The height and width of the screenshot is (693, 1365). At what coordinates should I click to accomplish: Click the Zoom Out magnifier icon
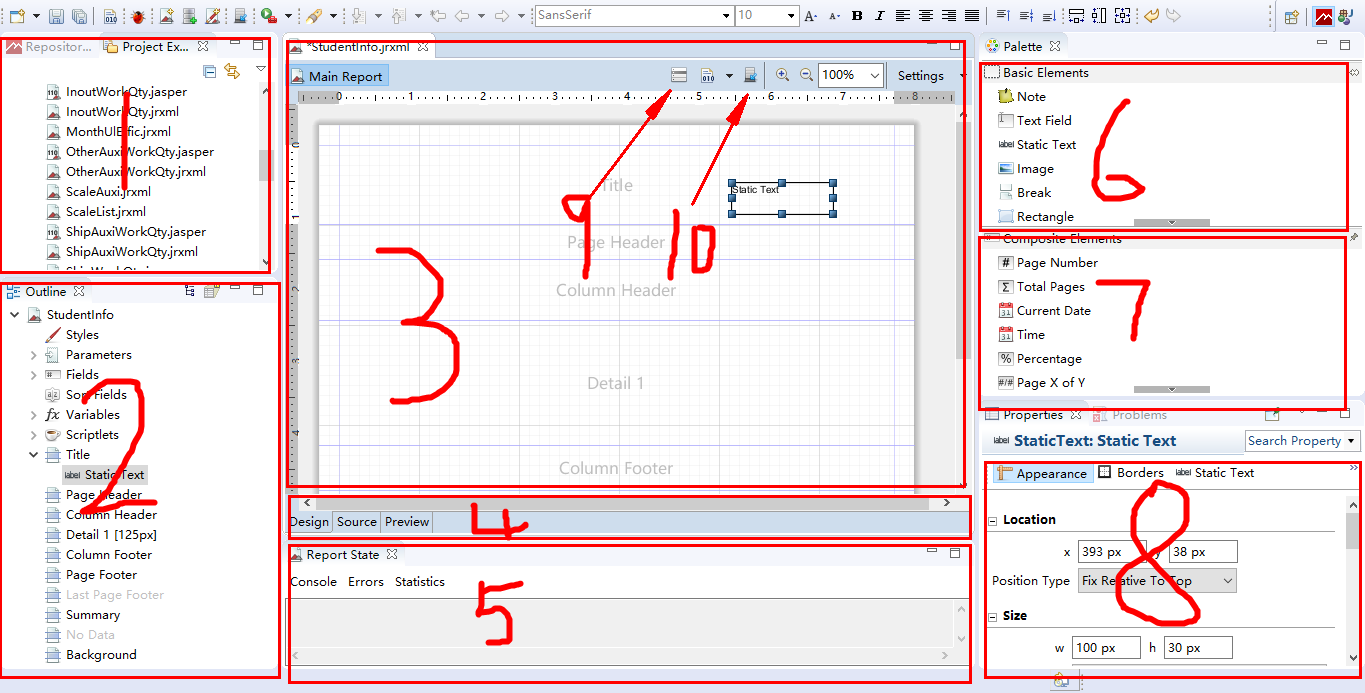pos(806,75)
